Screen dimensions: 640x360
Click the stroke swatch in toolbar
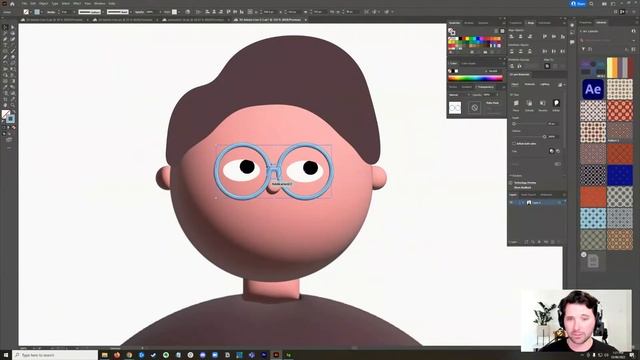pos(10,119)
